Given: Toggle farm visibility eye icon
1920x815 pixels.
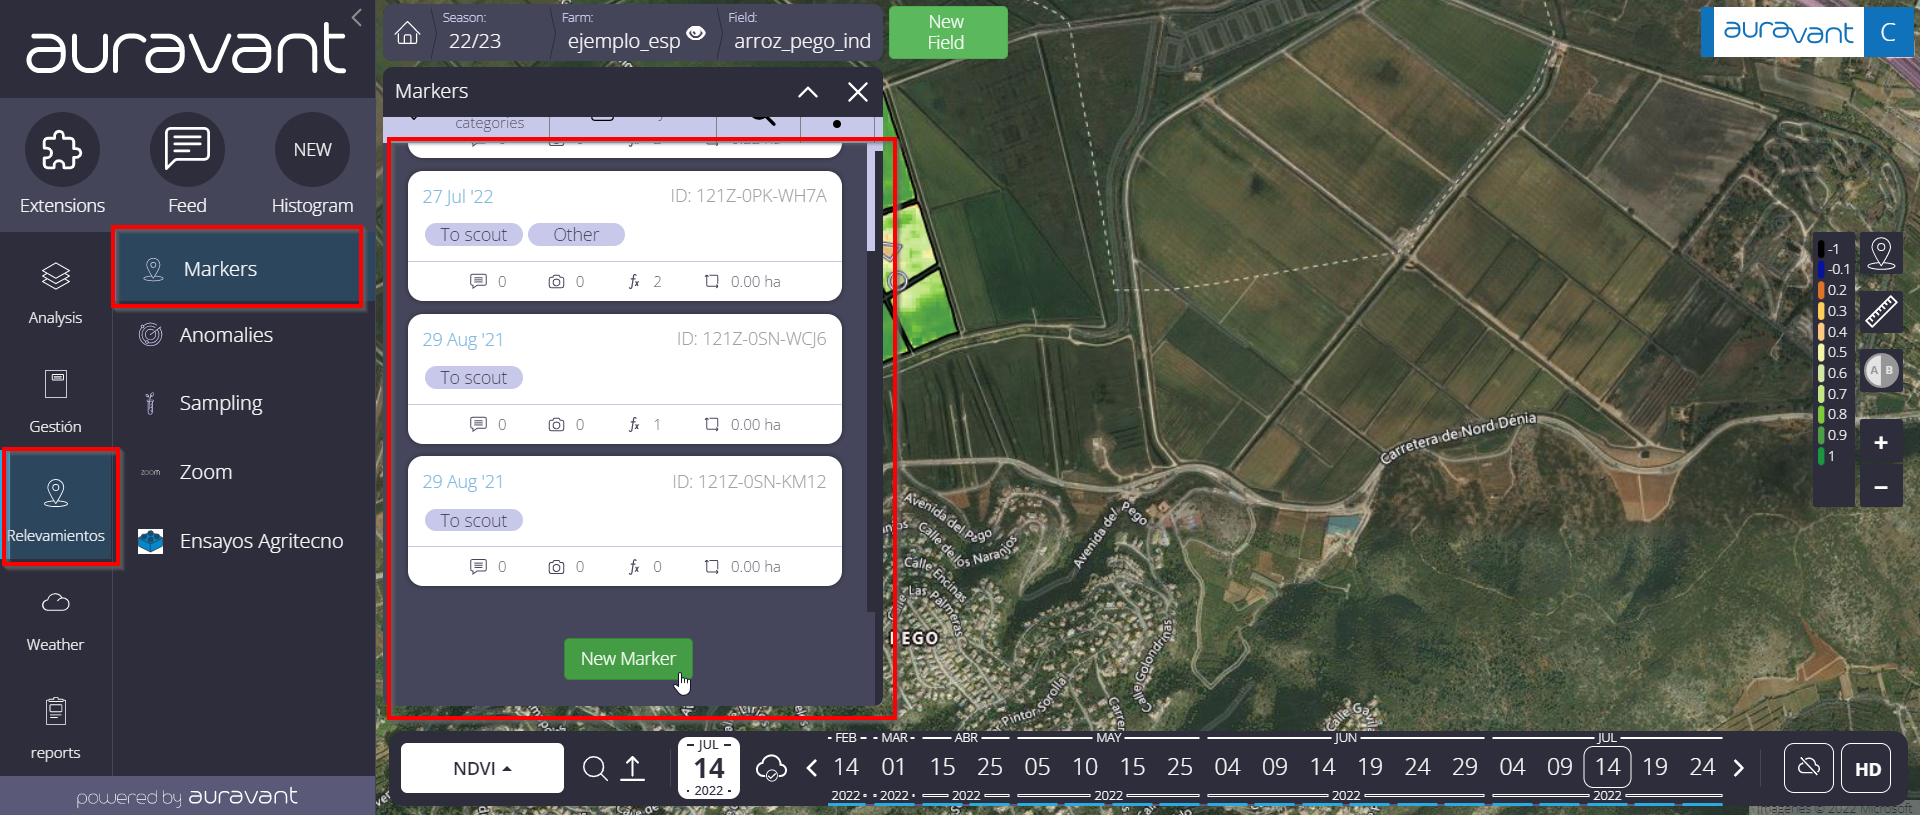Looking at the screenshot, I should coord(697,33).
